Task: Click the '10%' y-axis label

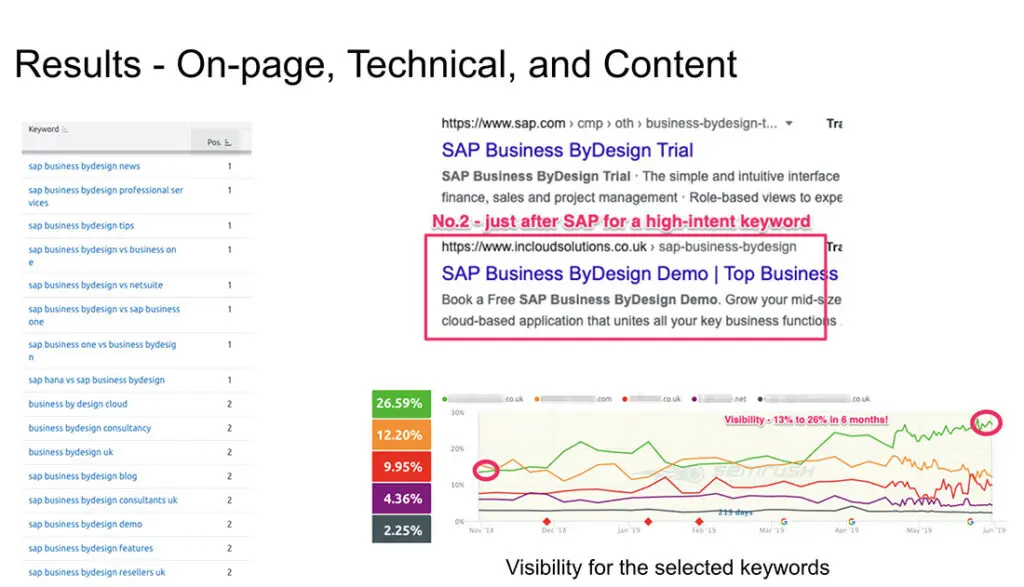Action: click(457, 485)
